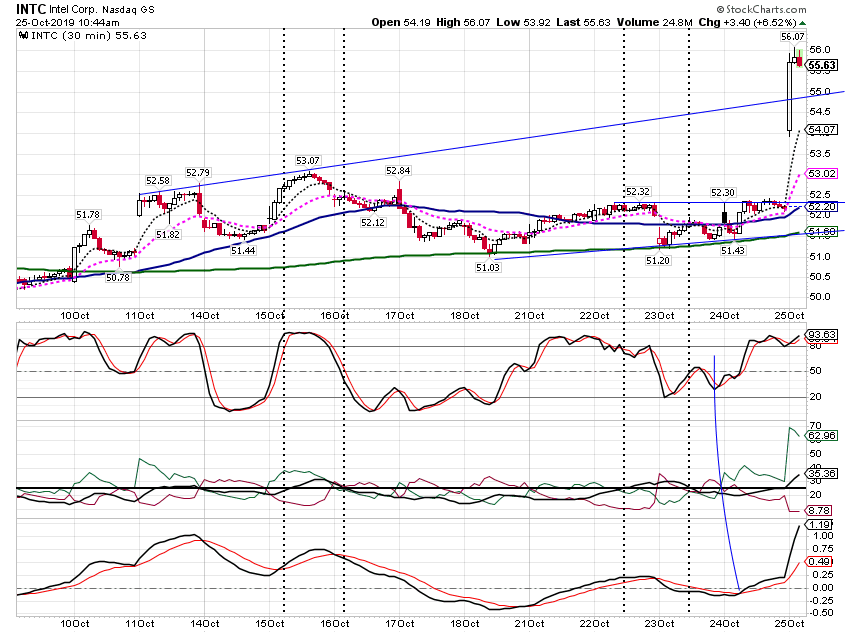Click the Intel Corp. company name

click(x=73, y=10)
